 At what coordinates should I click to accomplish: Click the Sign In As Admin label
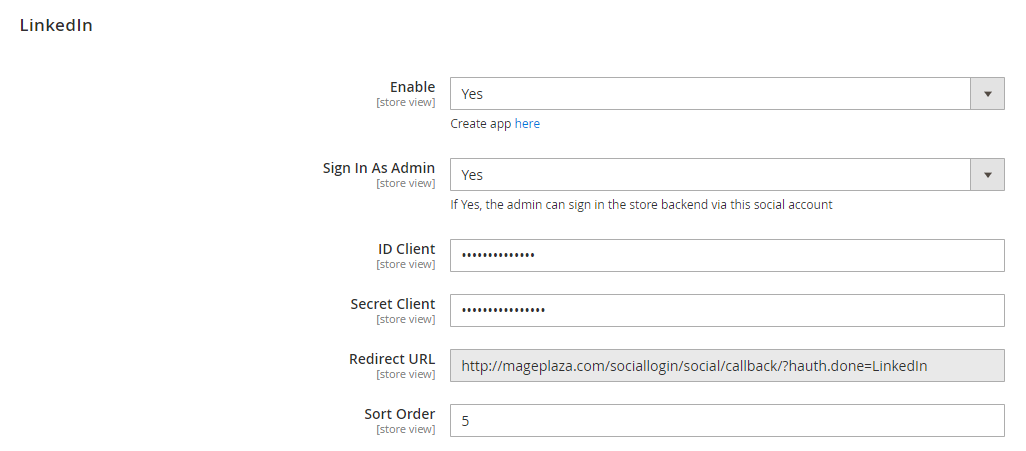pyautogui.click(x=379, y=168)
